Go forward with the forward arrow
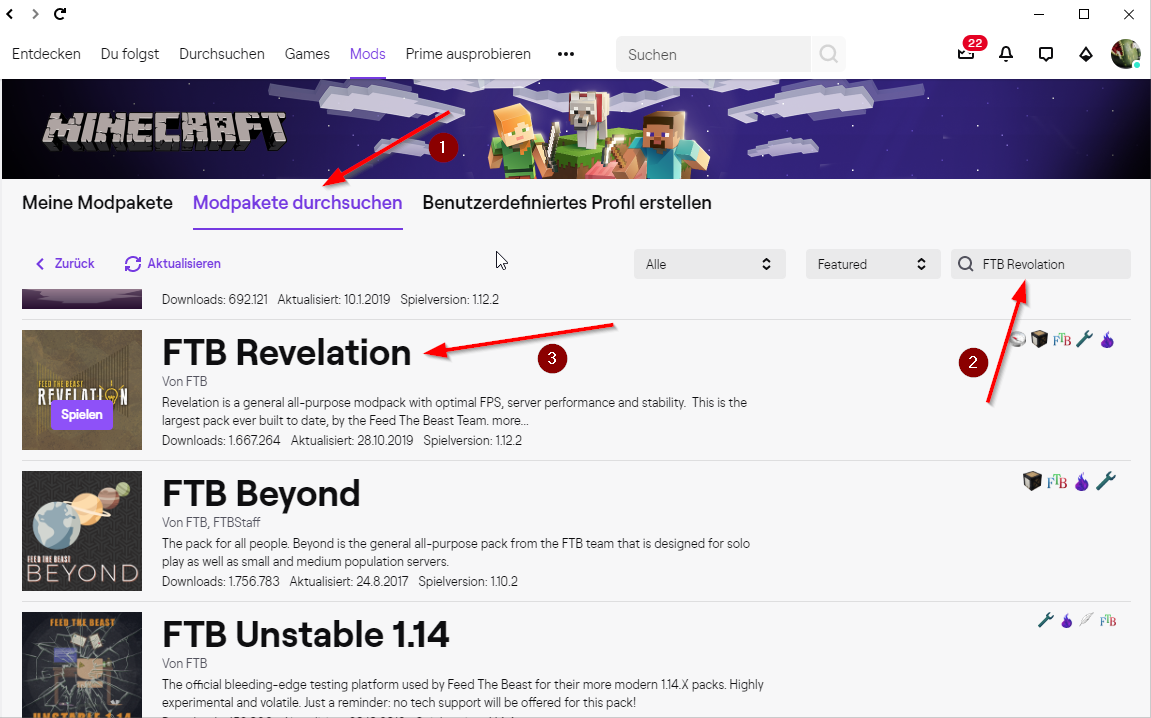 (35, 13)
